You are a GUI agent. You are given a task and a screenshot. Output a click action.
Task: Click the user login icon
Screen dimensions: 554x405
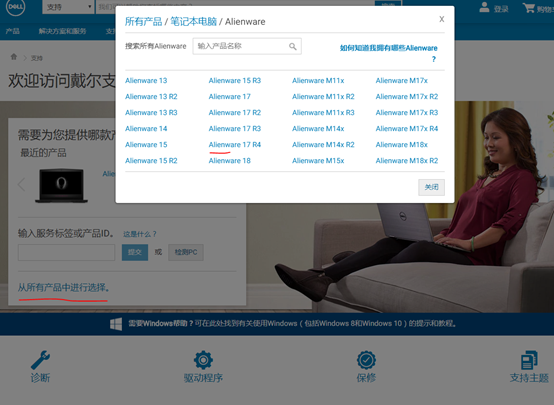[x=484, y=7]
